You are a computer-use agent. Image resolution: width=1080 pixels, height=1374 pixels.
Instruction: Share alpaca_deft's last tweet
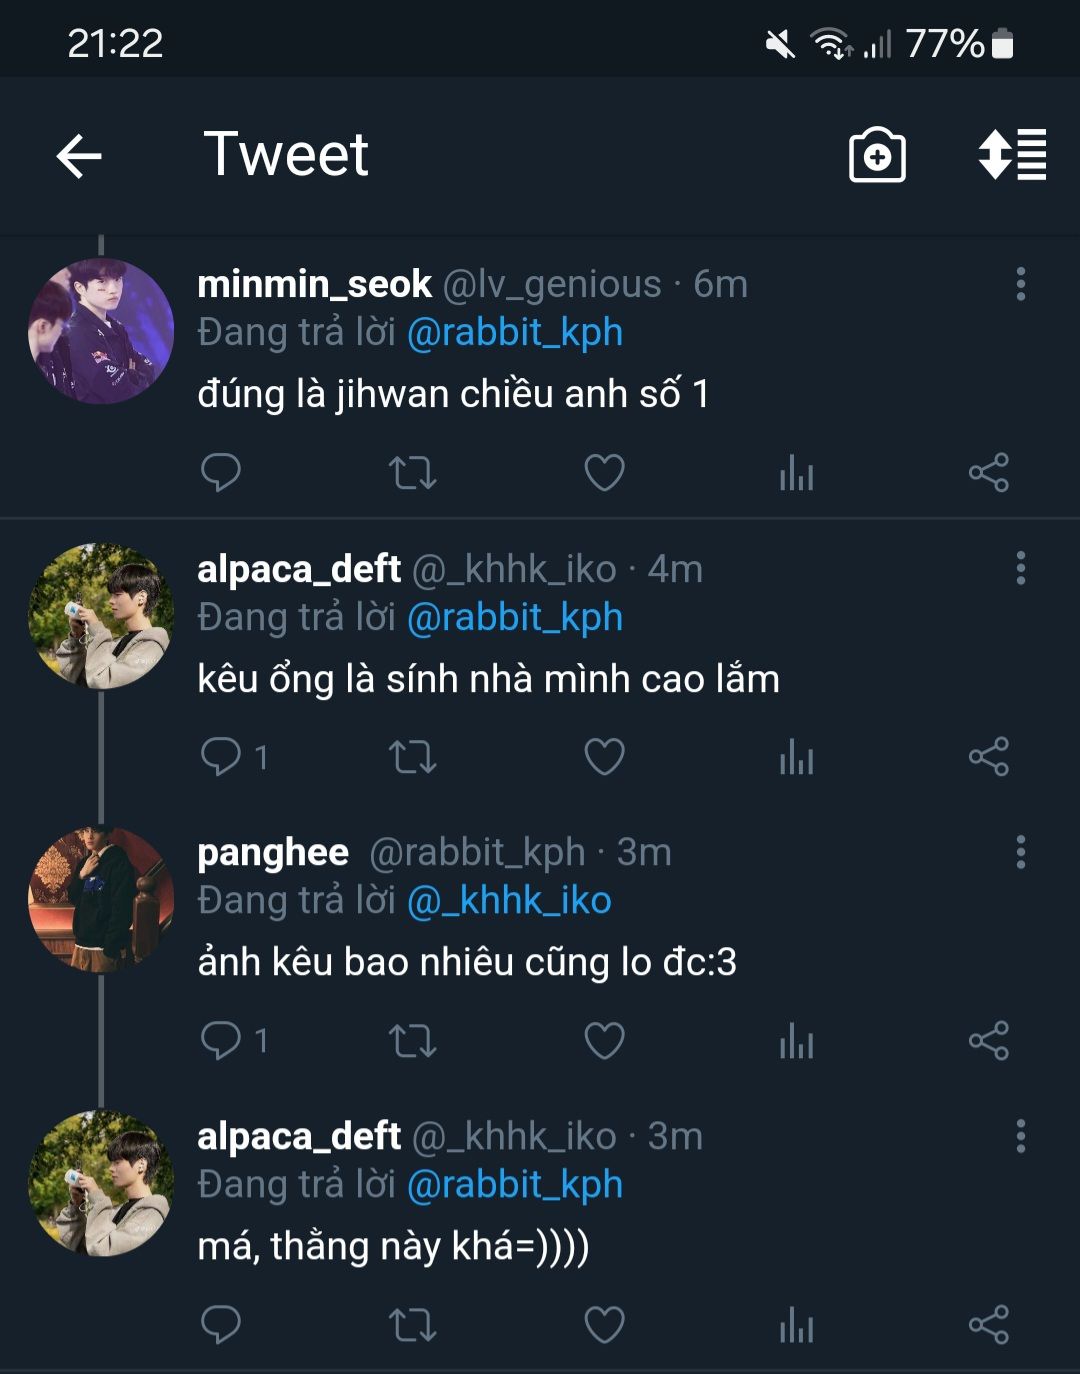click(988, 1325)
